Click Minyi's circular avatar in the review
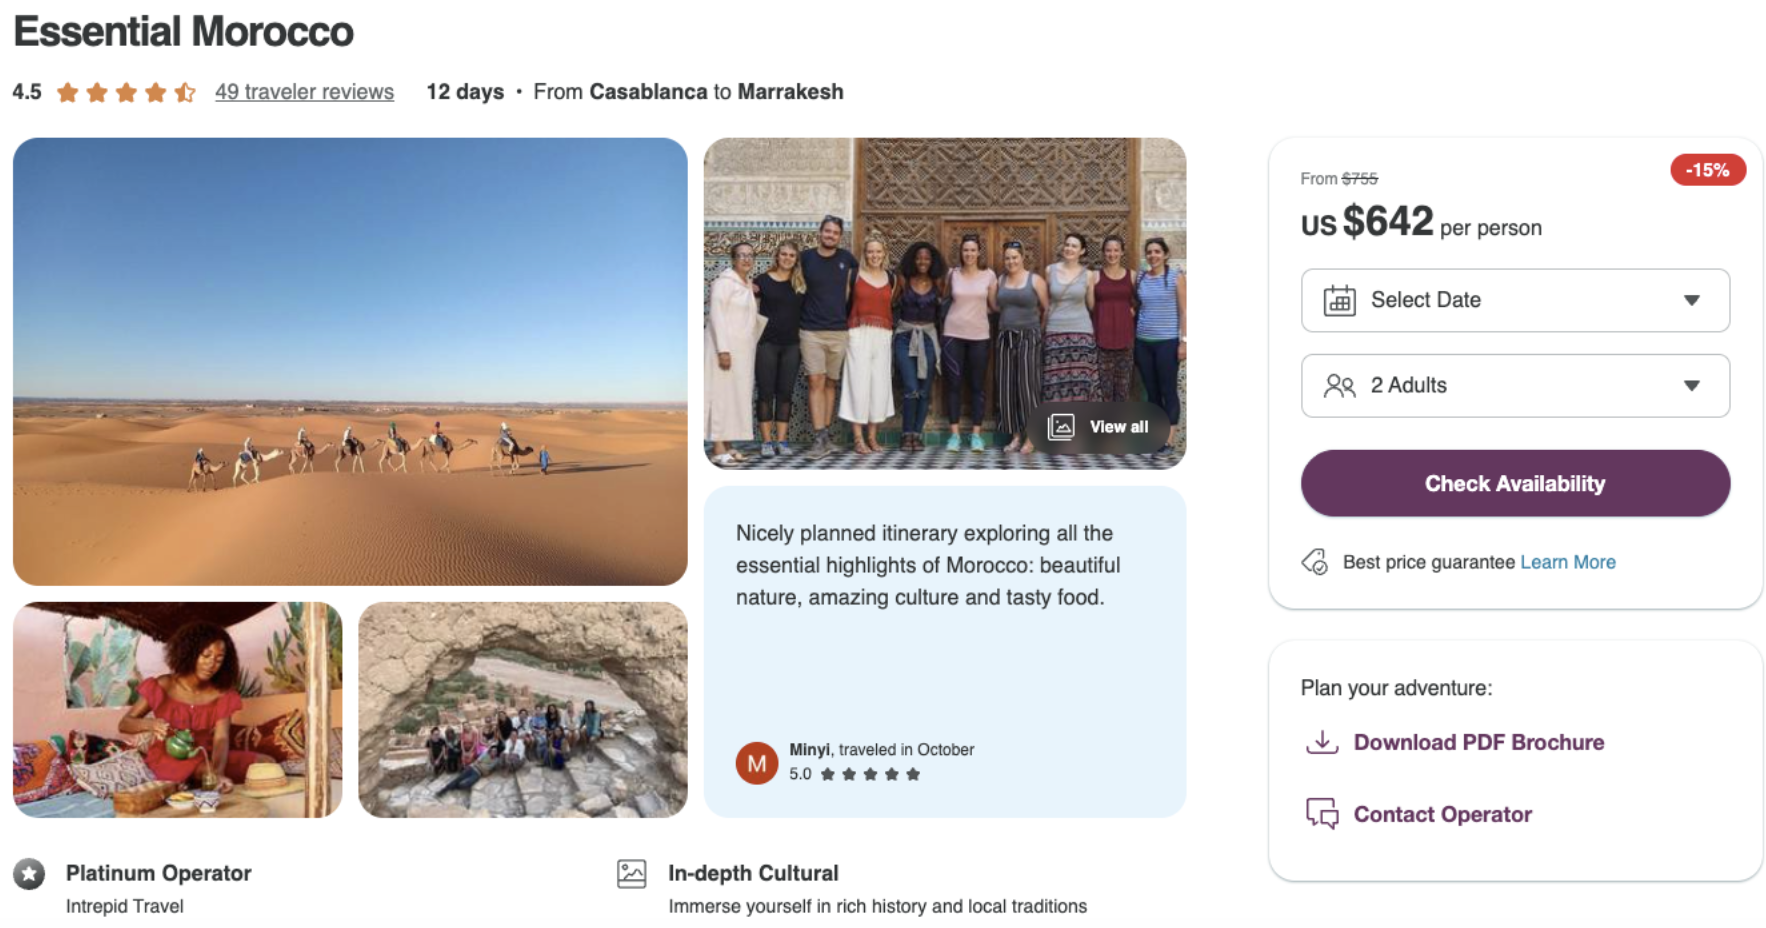This screenshot has height=928, width=1766. (757, 762)
